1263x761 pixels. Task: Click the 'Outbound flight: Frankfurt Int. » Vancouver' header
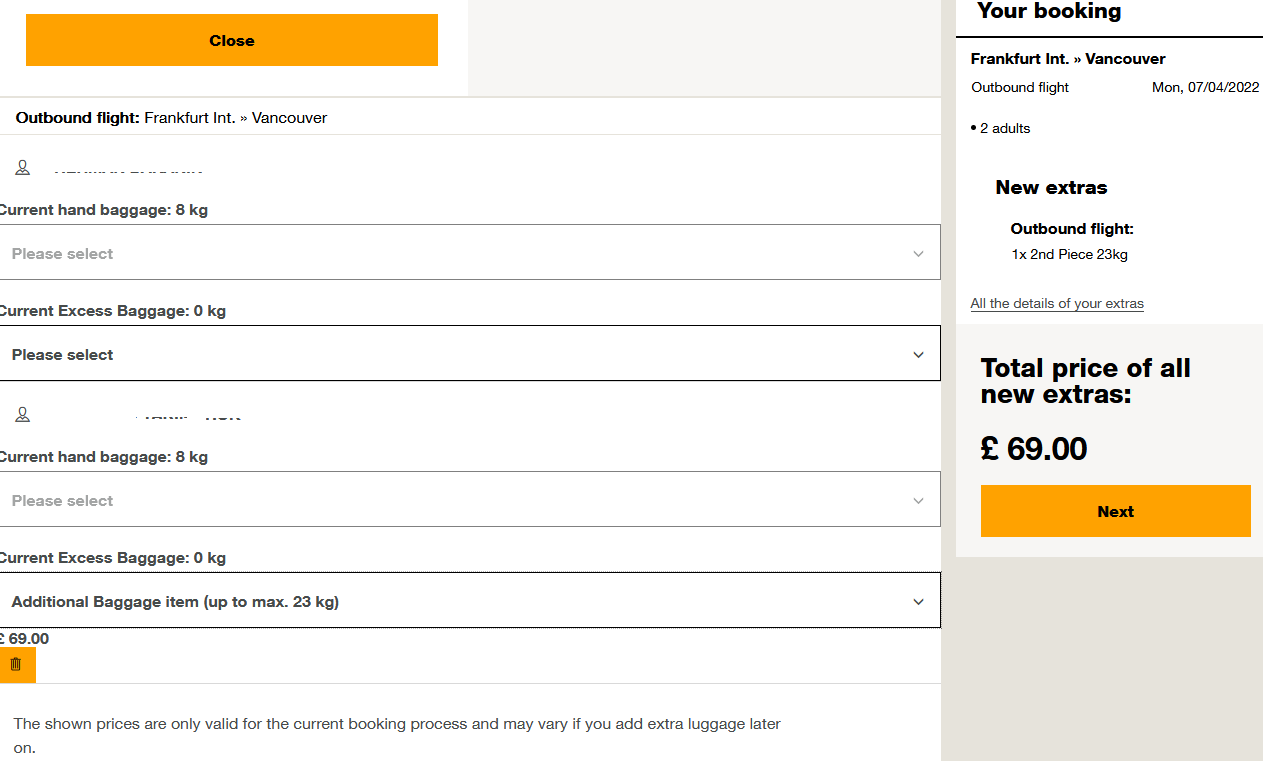click(x=171, y=118)
